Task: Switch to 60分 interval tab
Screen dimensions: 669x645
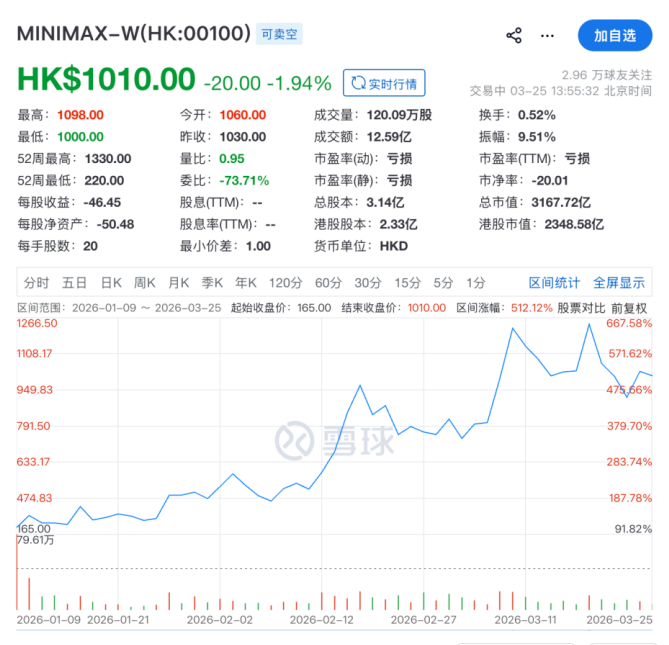Action: pos(329,282)
